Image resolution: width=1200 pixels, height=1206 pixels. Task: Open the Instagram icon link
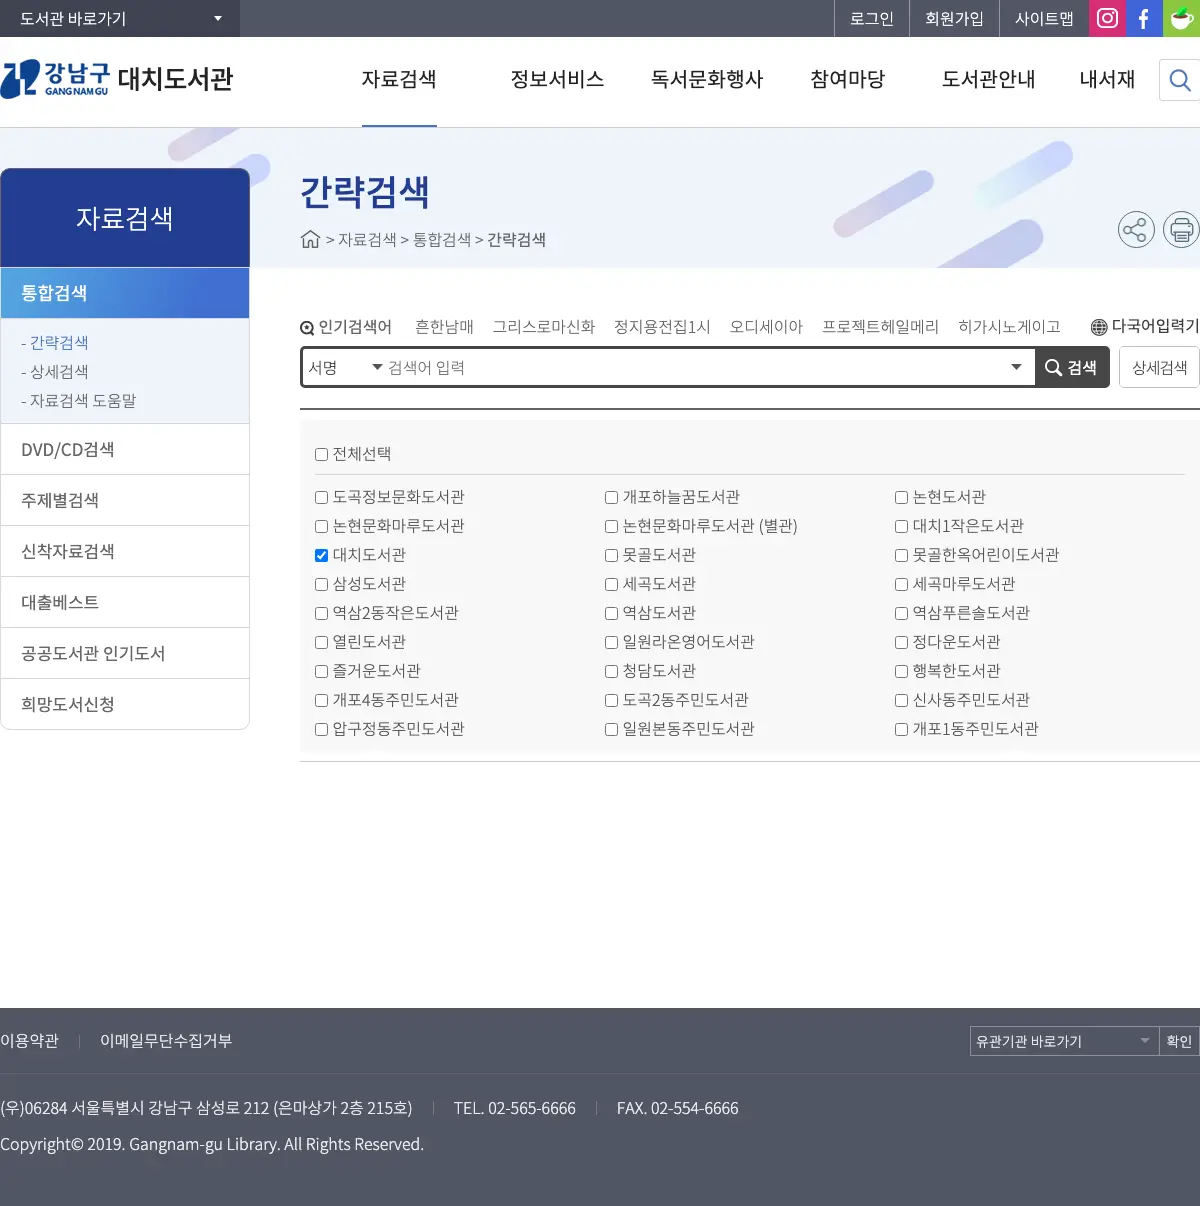[x=1107, y=18]
